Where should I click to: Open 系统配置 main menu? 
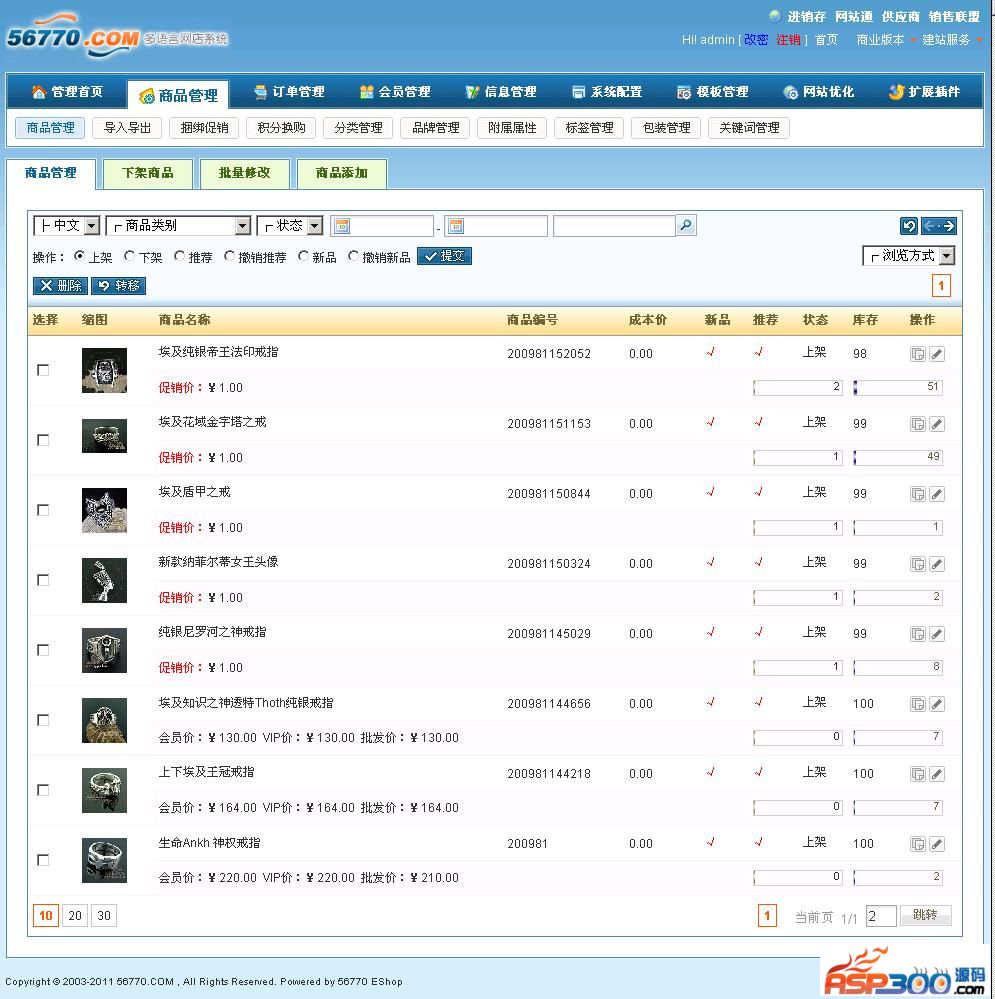pyautogui.click(x=608, y=92)
